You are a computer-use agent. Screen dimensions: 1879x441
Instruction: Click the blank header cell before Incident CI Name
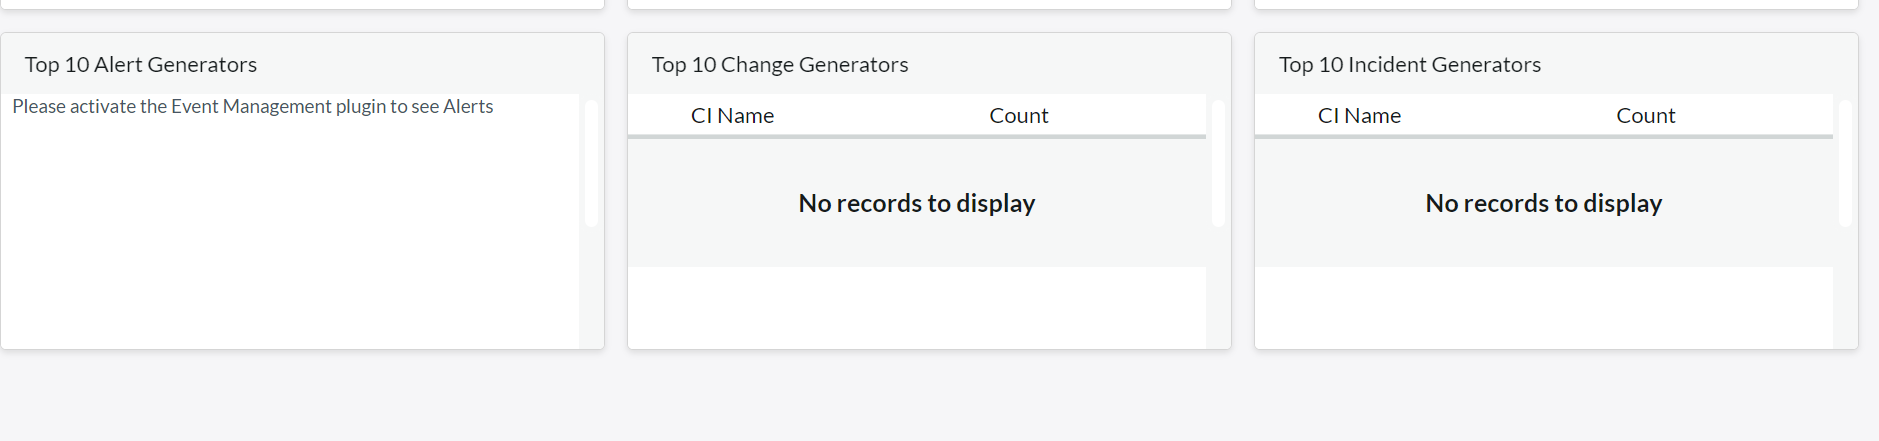[1285, 116]
